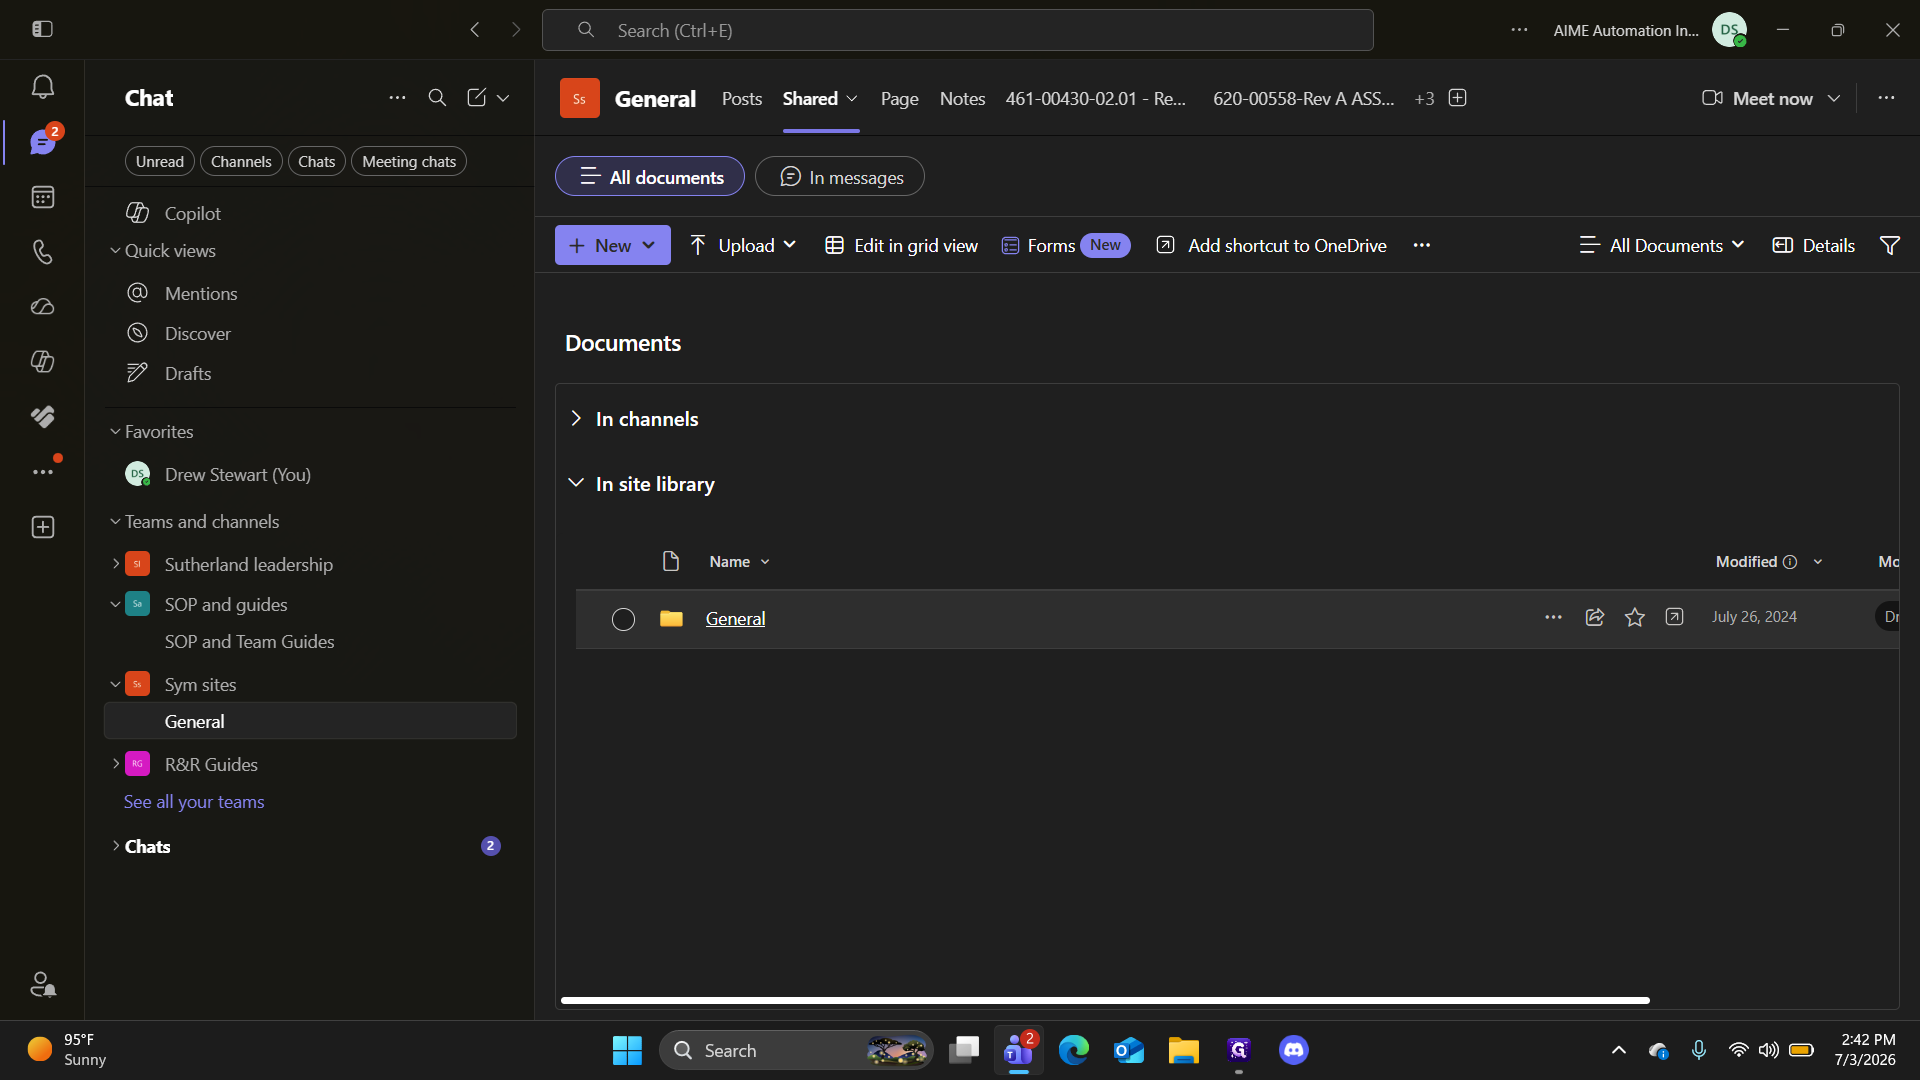1920x1080 pixels.
Task: Open Discord from the taskbar
Action: tap(1293, 1050)
